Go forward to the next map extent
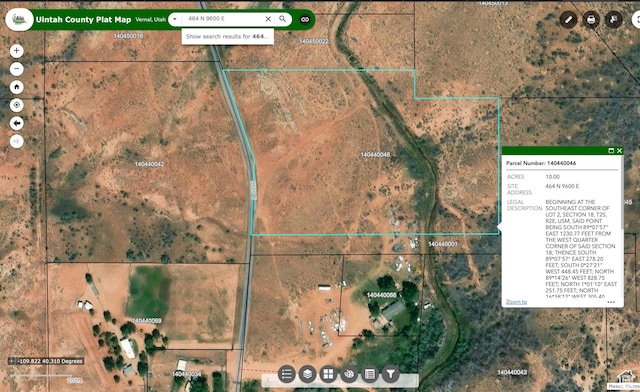This screenshot has height=392, width=640. (x=16, y=141)
